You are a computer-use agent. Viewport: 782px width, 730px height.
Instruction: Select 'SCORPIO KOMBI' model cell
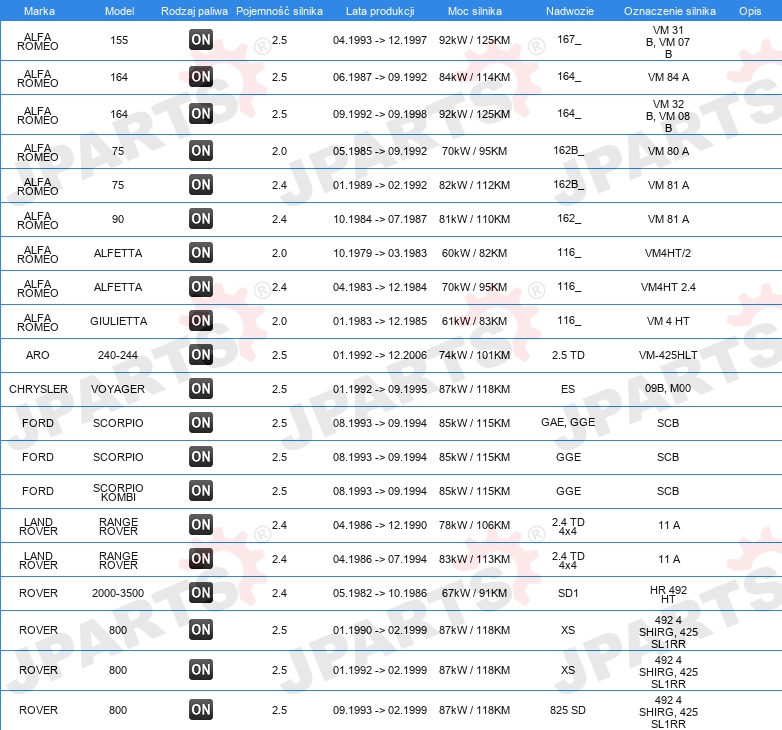(x=118, y=492)
